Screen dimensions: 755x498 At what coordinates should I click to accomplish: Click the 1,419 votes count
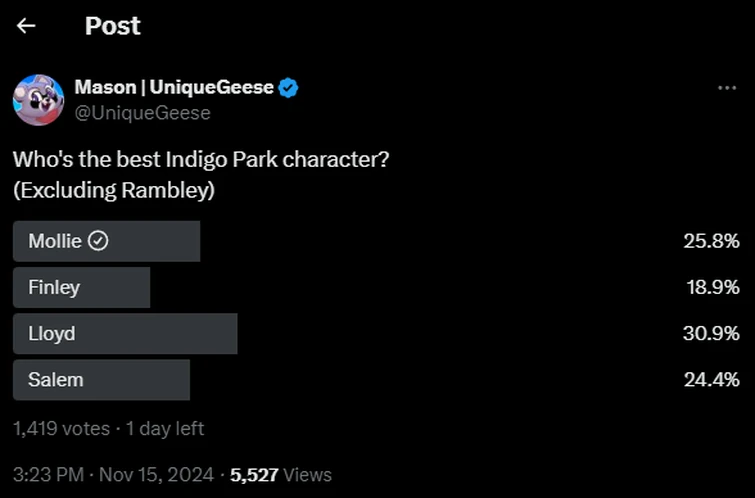[61, 428]
